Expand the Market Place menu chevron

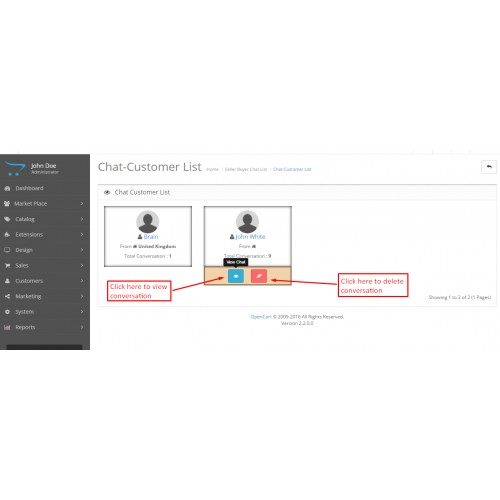point(82,204)
